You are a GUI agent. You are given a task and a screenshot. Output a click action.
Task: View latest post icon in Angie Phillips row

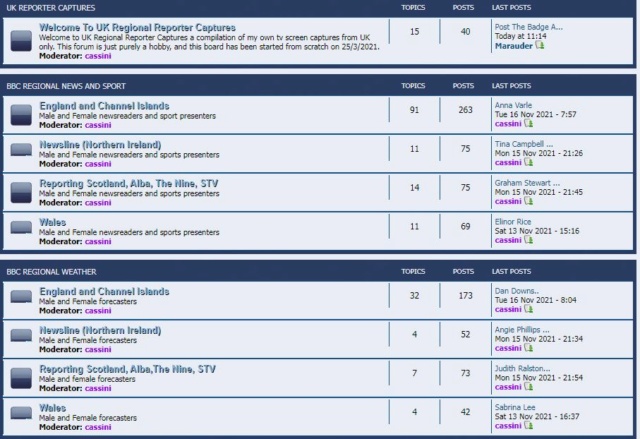point(529,348)
